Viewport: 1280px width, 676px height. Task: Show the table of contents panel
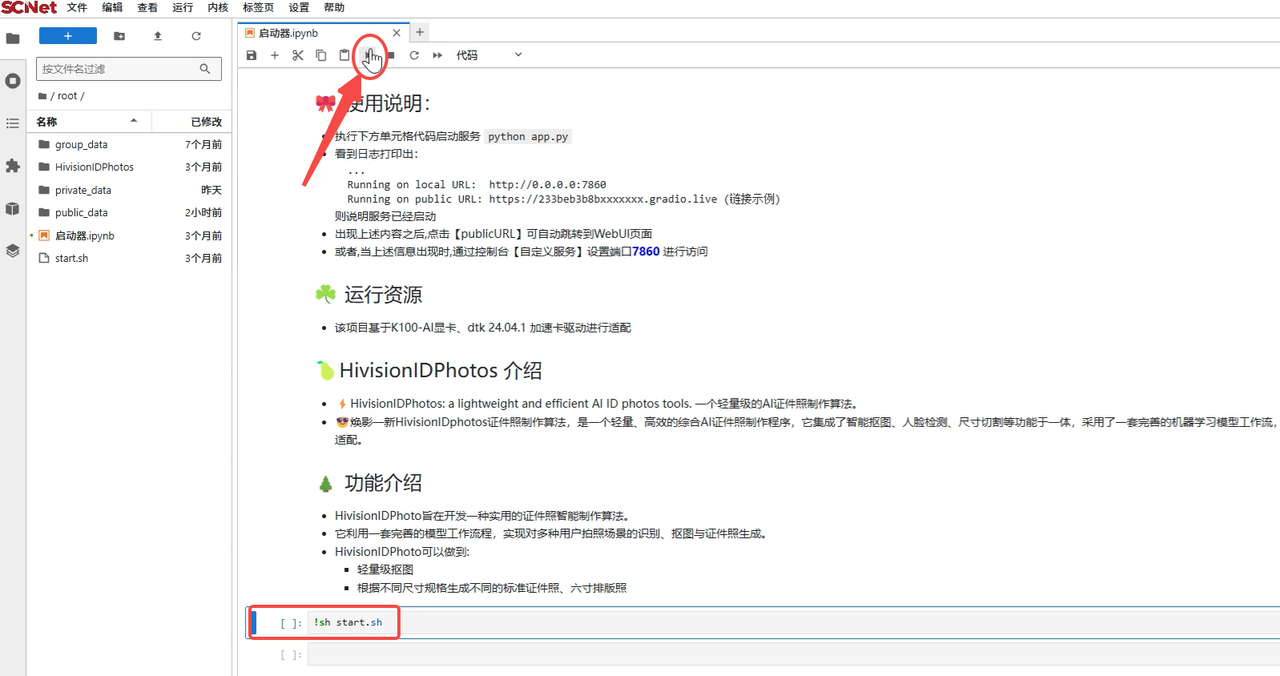(x=13, y=123)
